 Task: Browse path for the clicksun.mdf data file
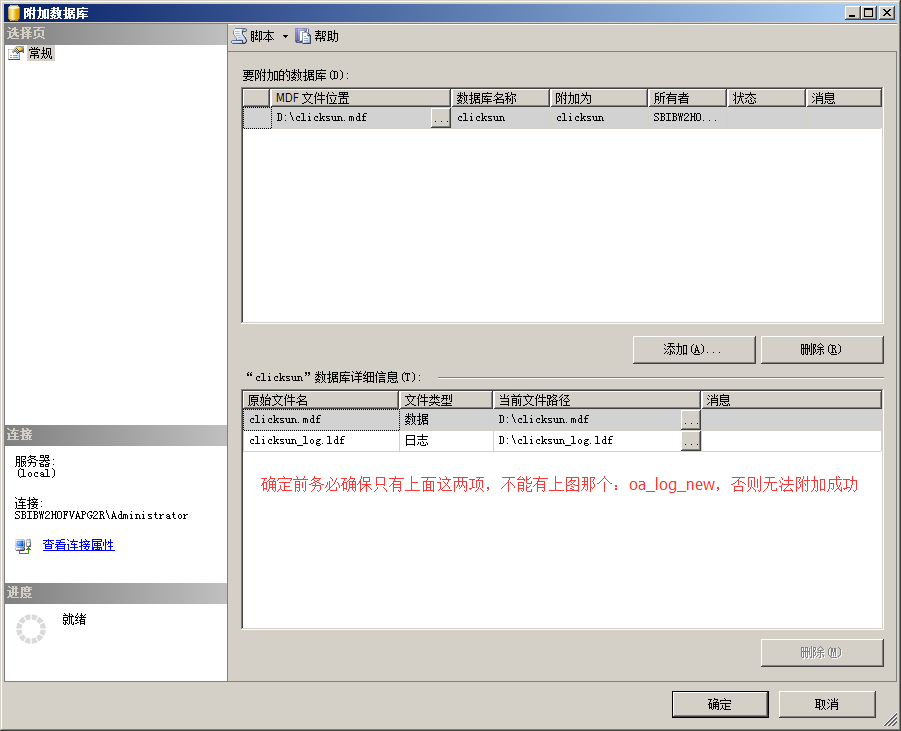coord(690,420)
